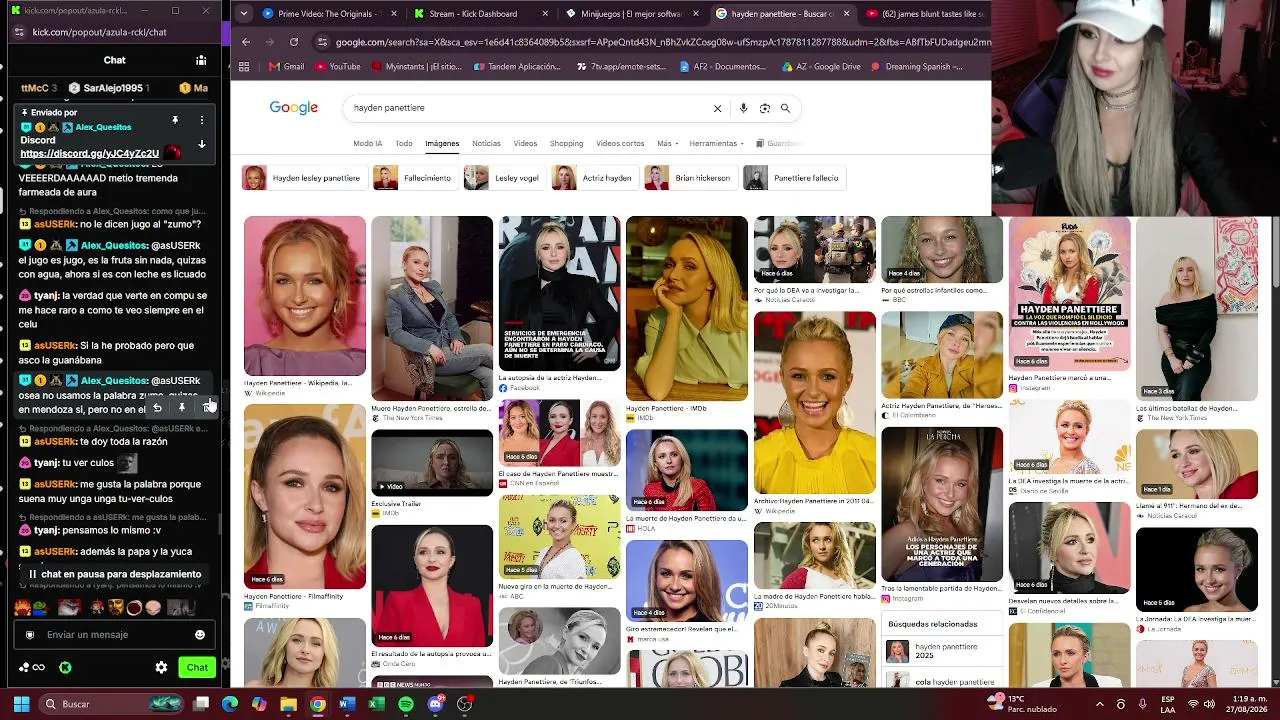Clear the Google search box
This screenshot has height=720, width=1280.
[717, 108]
